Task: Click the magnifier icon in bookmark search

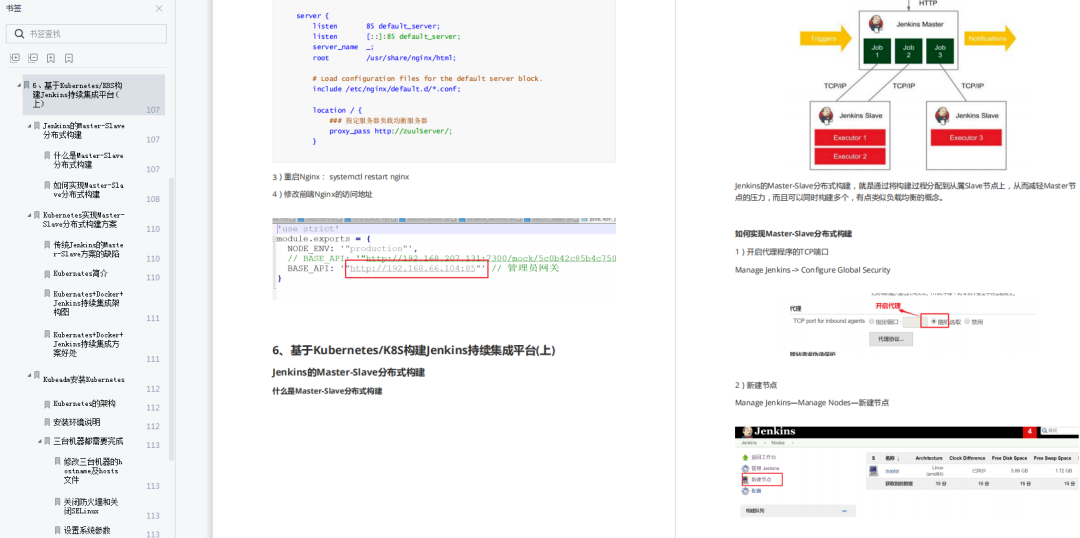Action: click(19, 34)
